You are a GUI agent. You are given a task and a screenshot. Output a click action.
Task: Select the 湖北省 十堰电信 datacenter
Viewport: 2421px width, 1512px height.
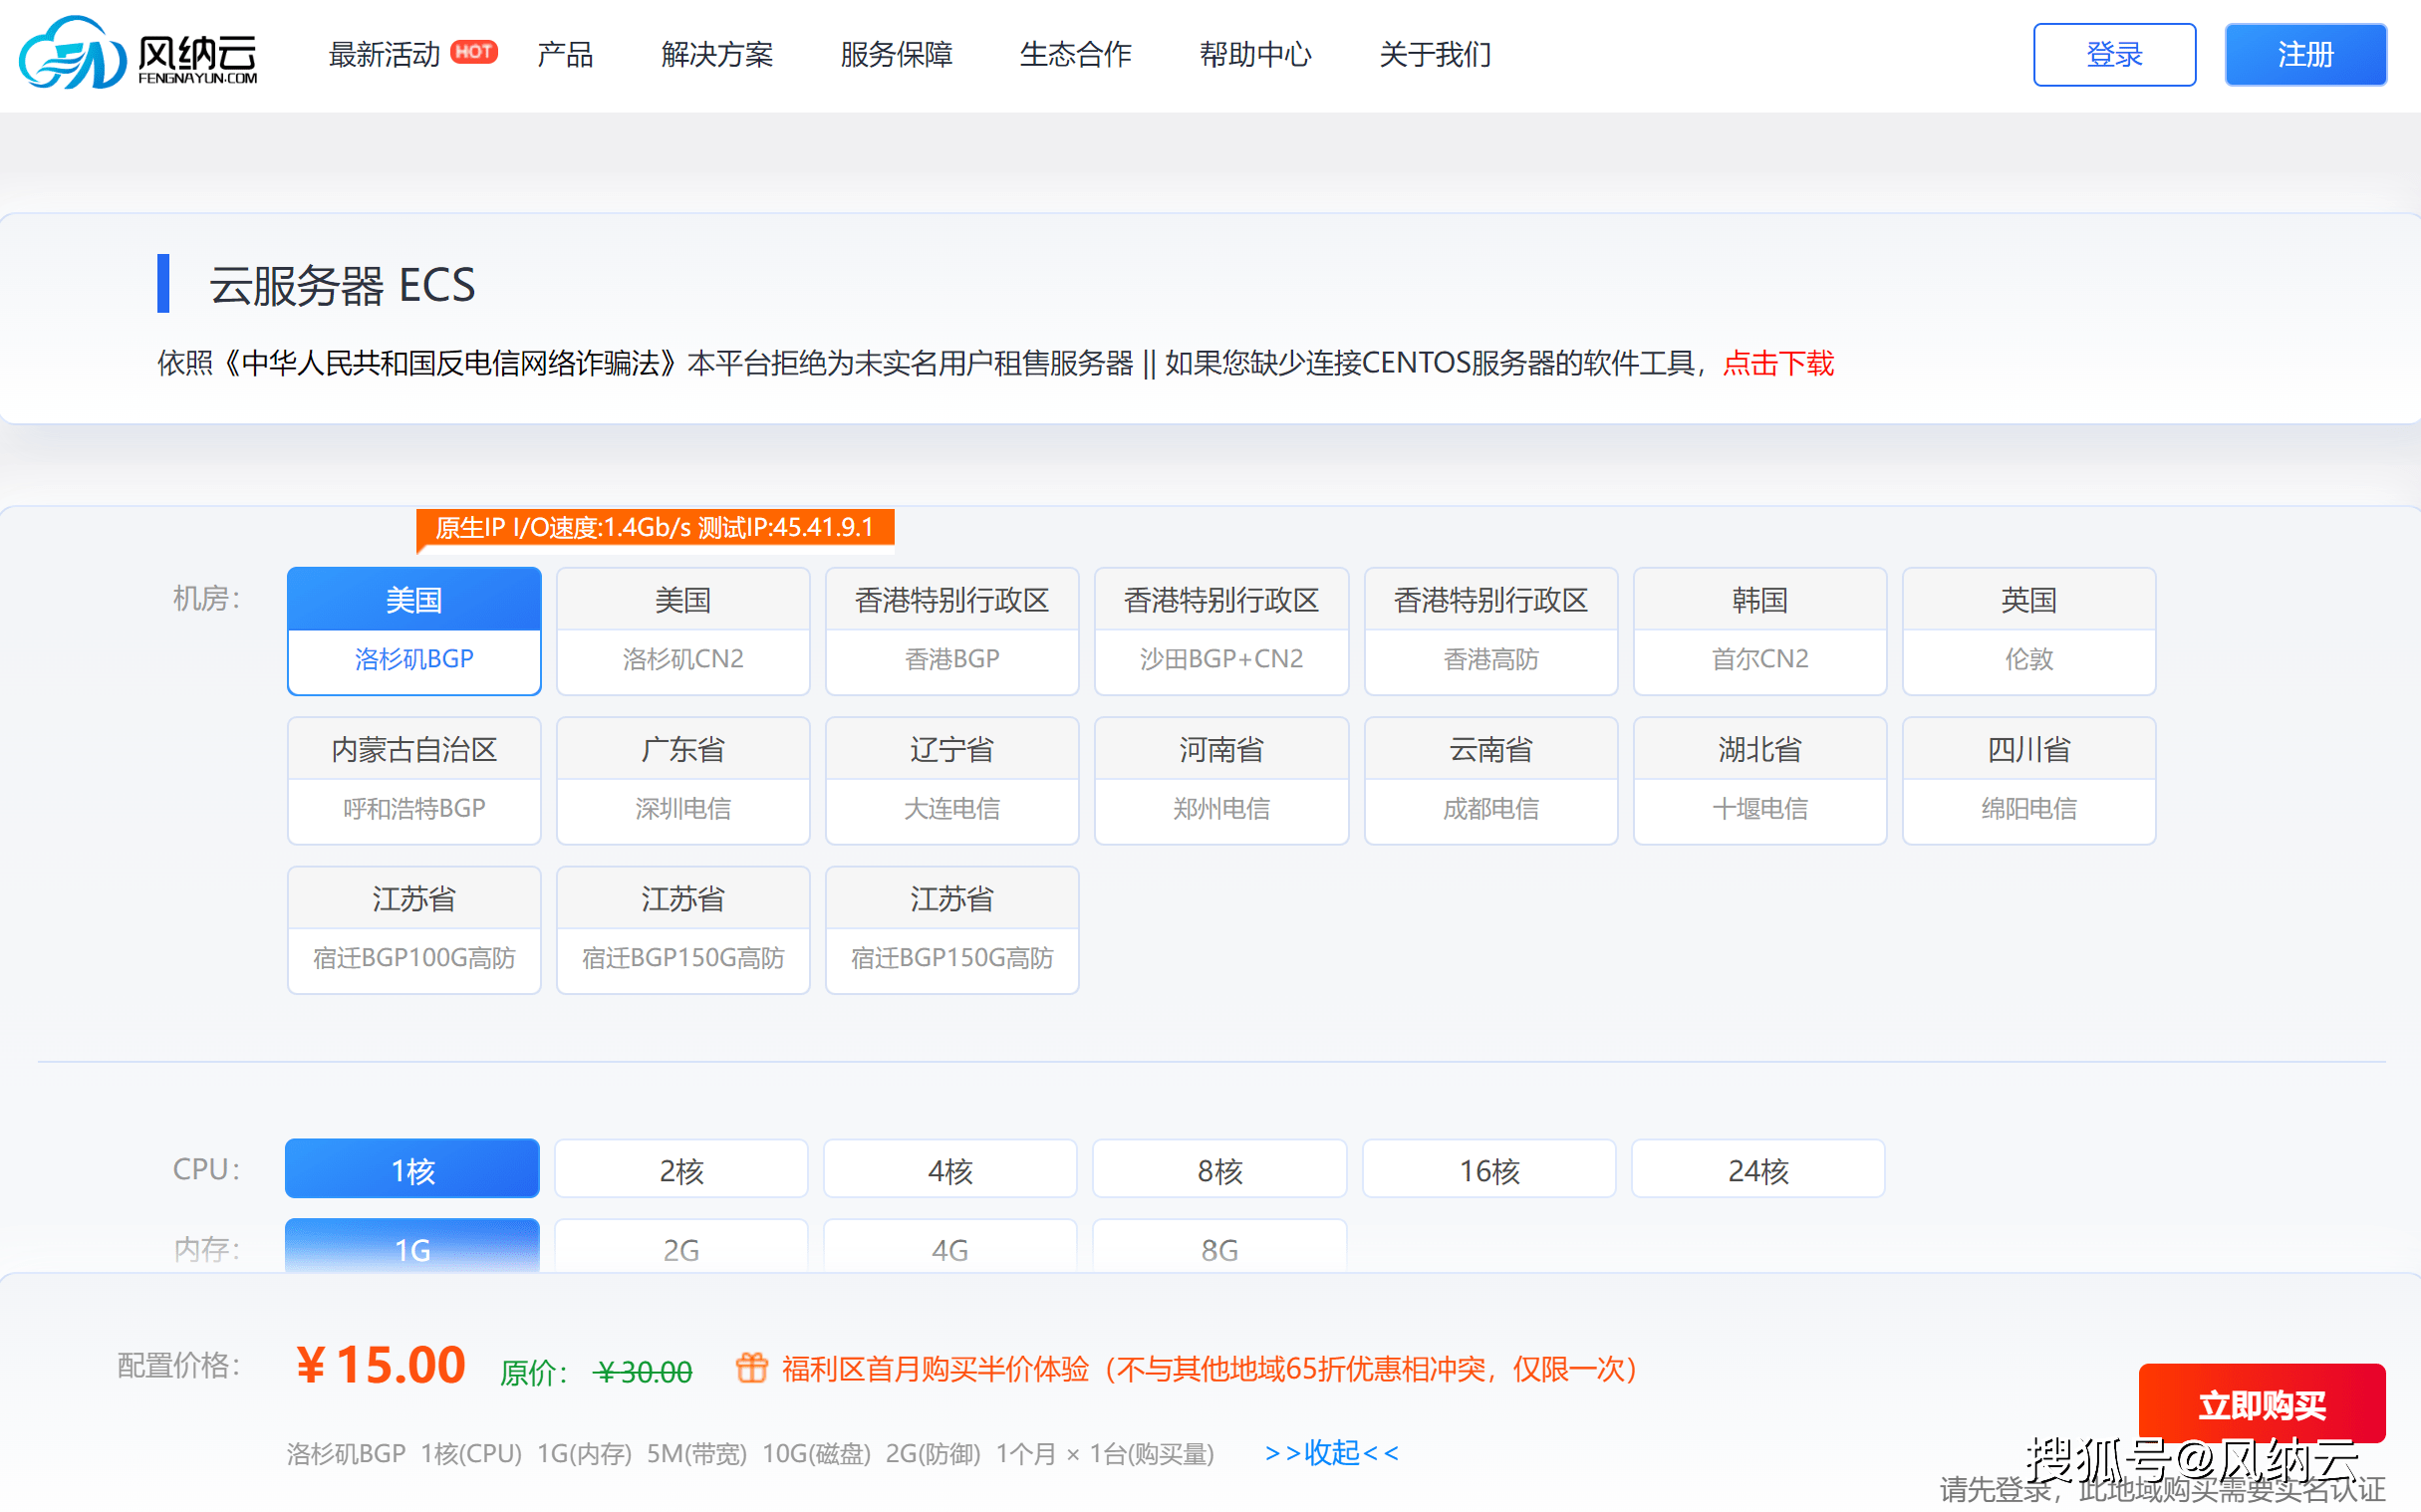(x=1760, y=781)
